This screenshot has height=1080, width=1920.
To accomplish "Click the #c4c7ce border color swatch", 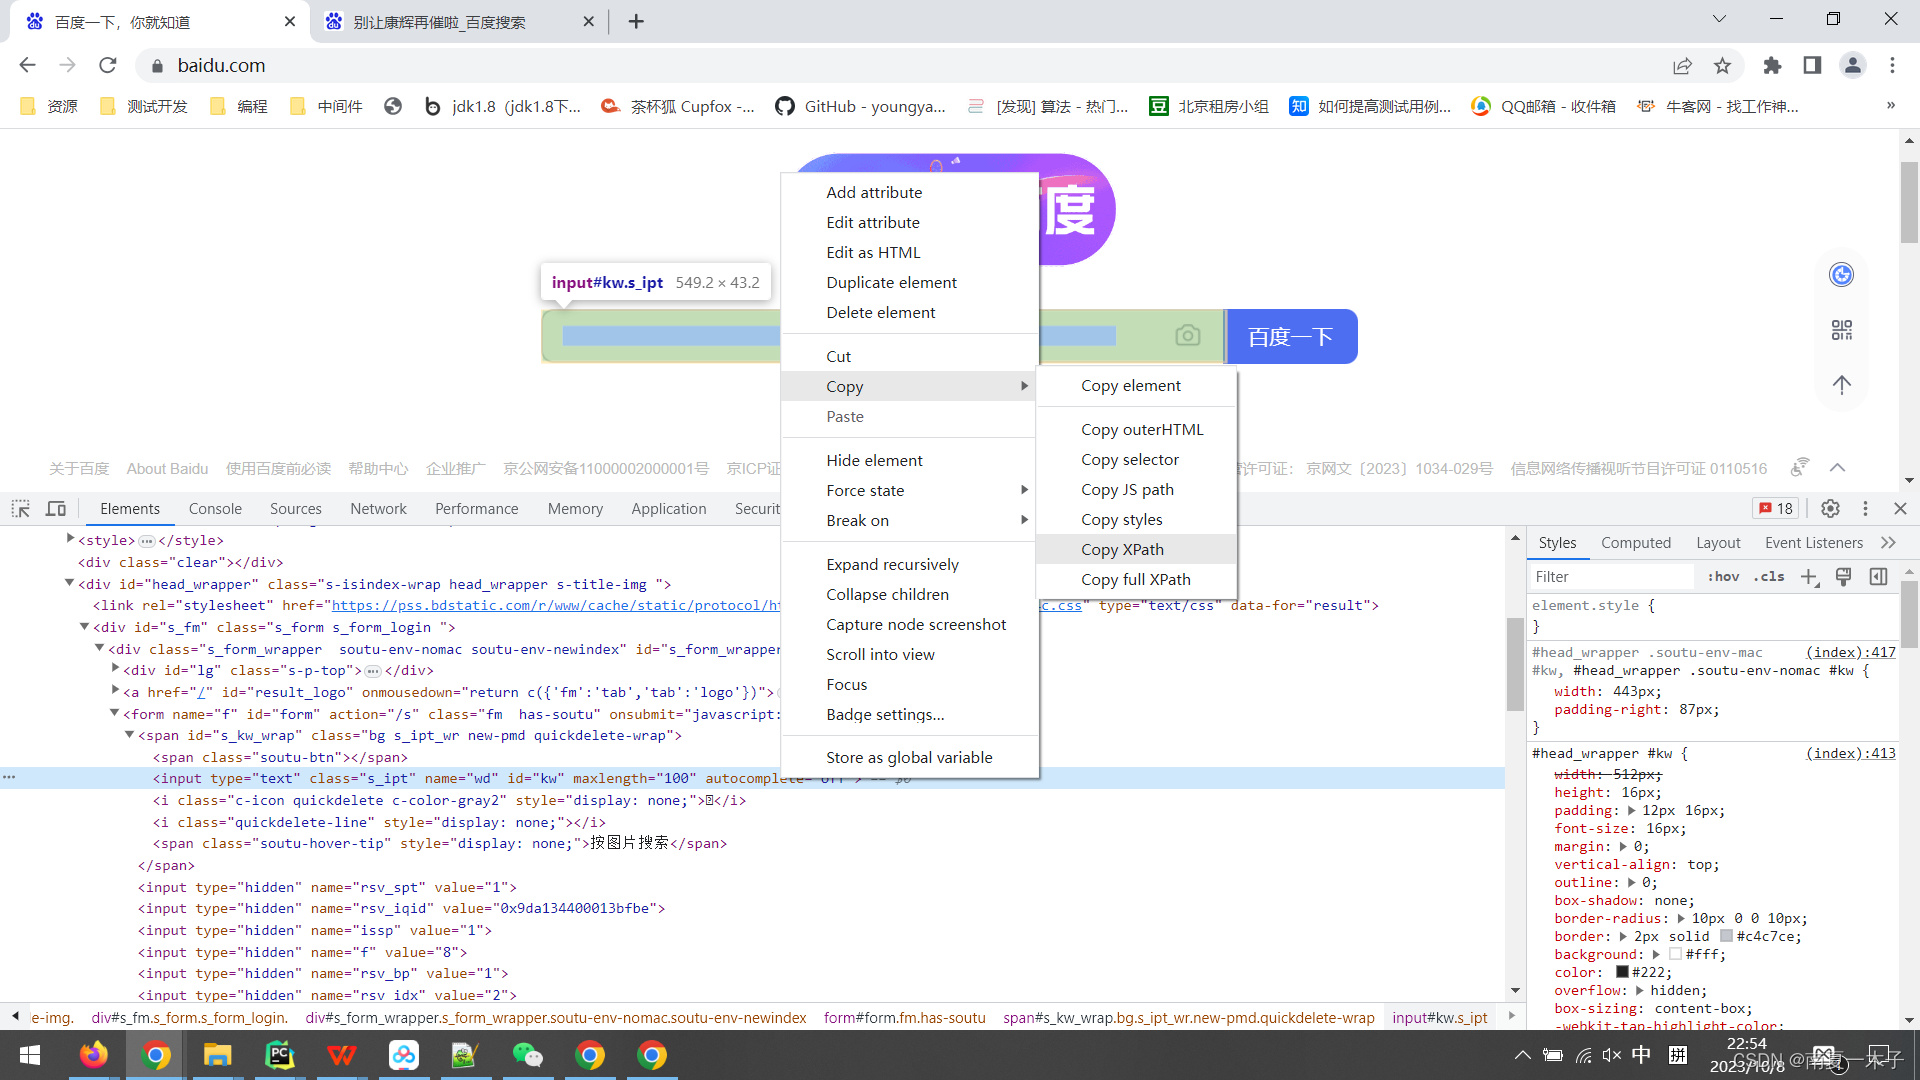I will pyautogui.click(x=1726, y=937).
